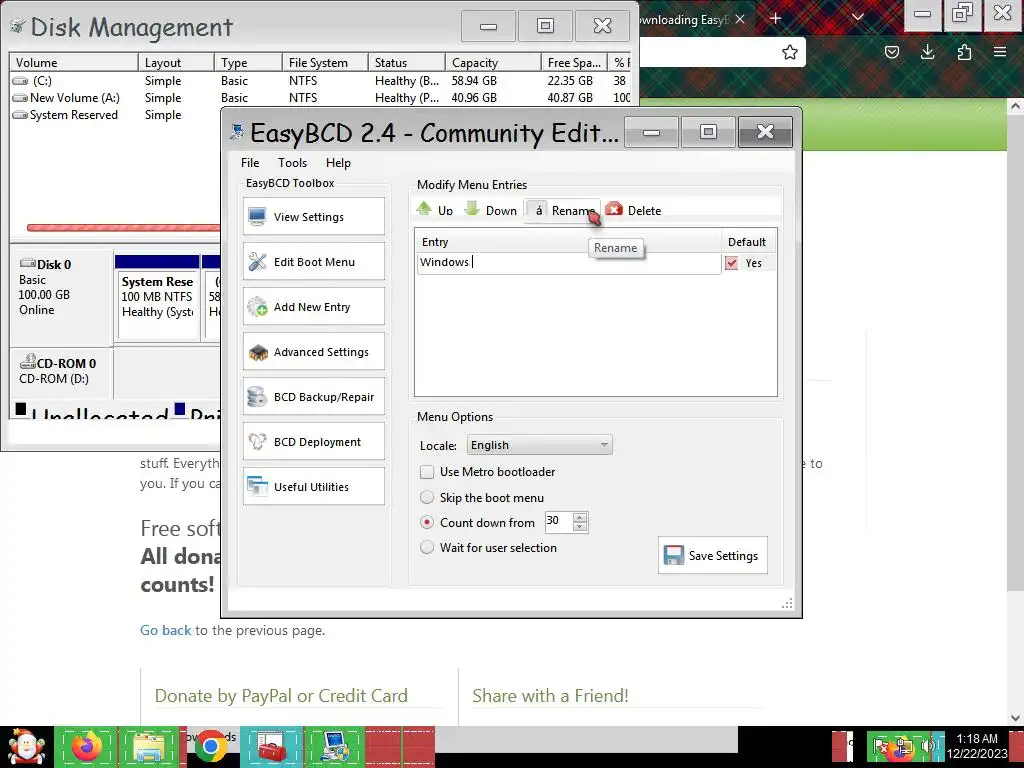
Task: Click the Santa start button on taskbar
Action: click(26, 747)
